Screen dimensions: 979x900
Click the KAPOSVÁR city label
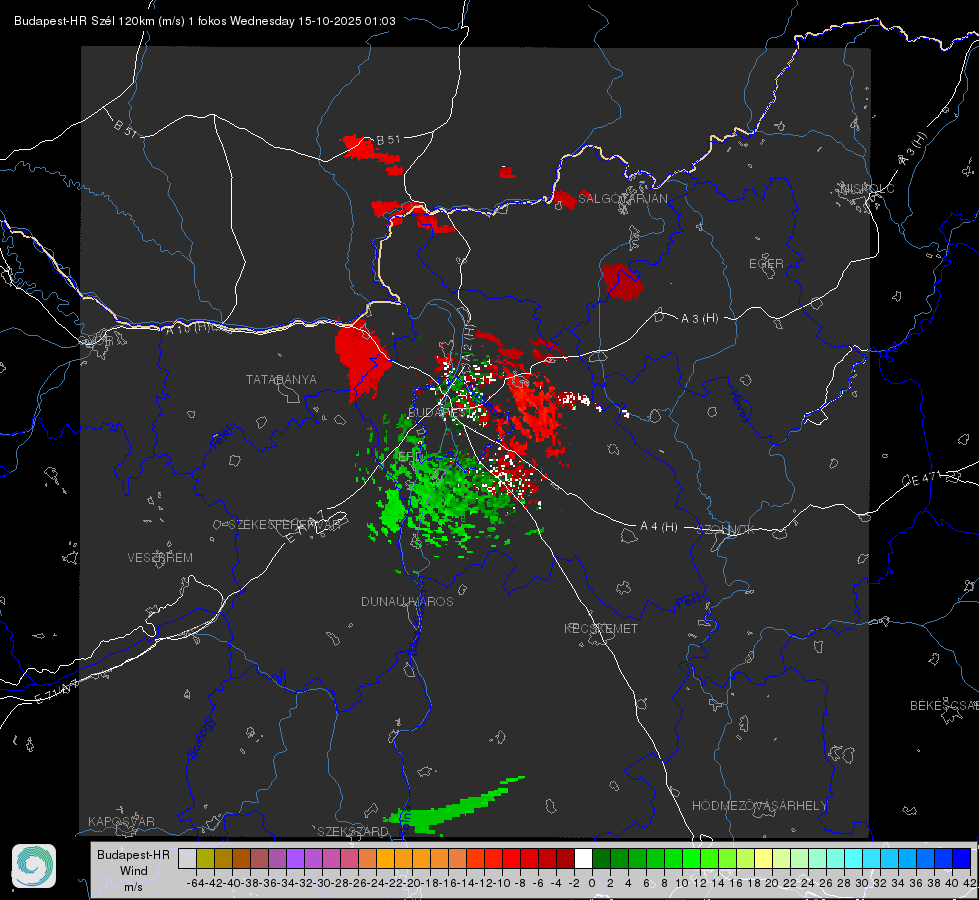click(x=121, y=821)
